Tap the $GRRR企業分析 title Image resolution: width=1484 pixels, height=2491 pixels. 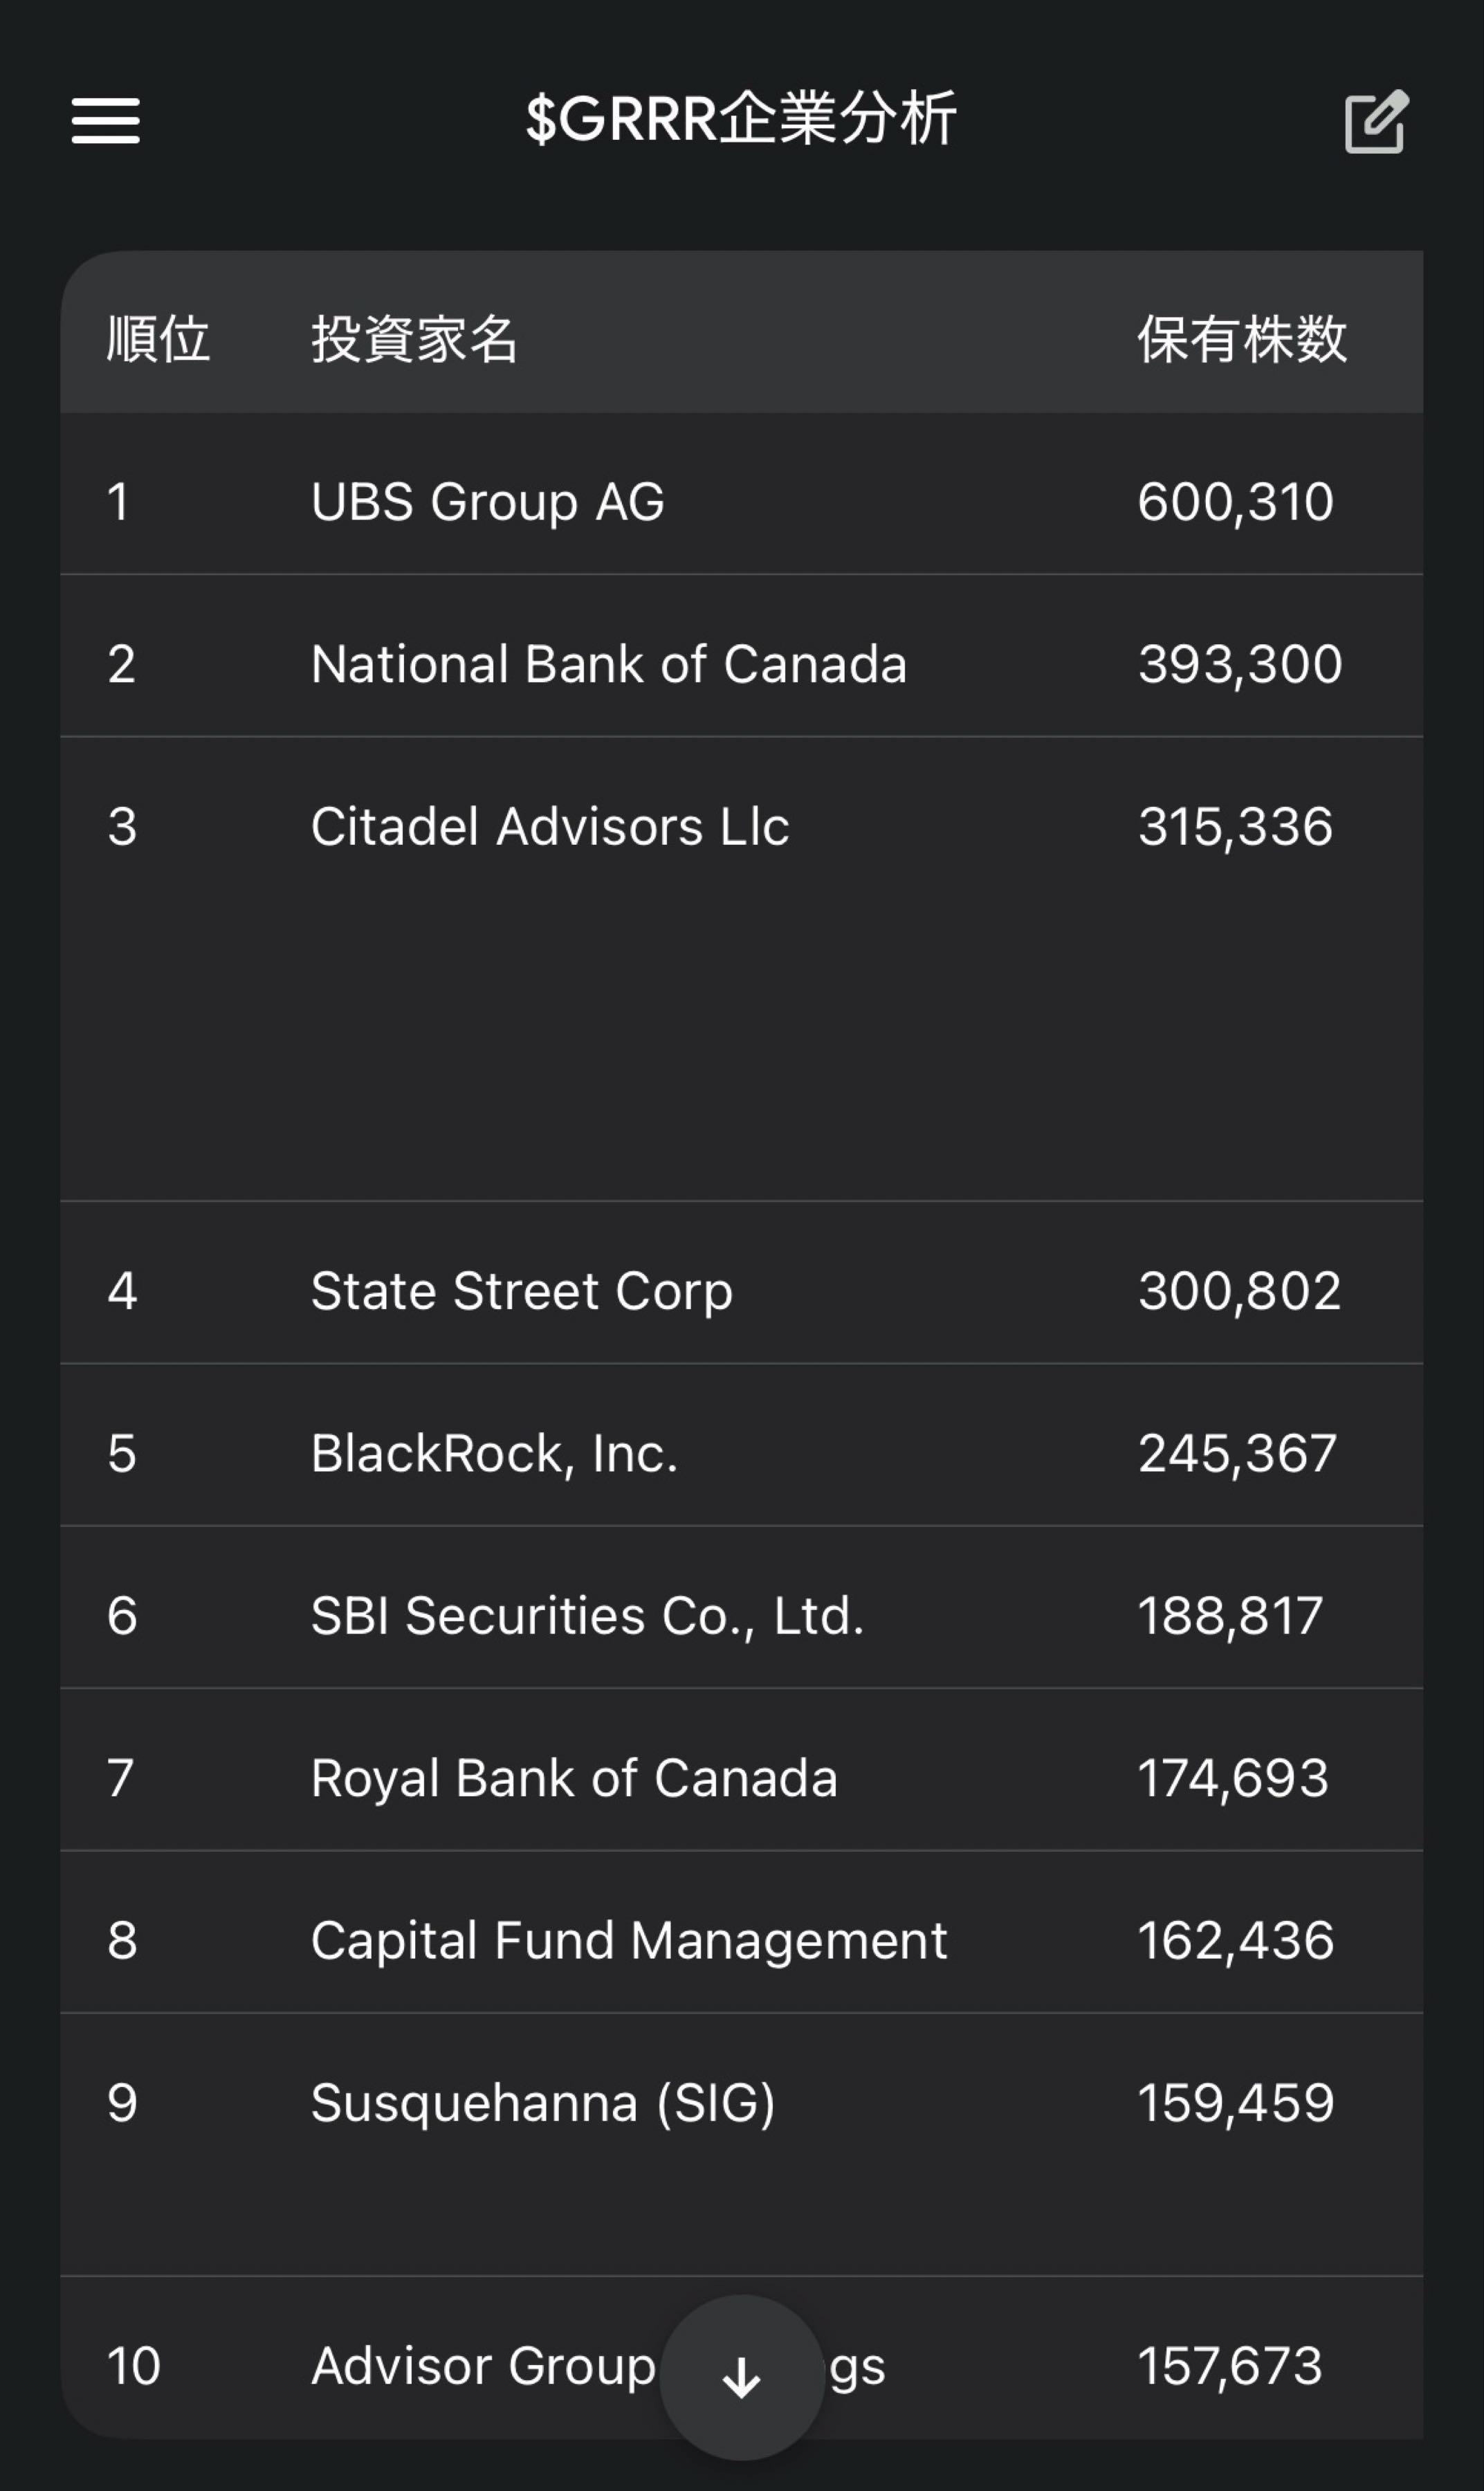pos(741,119)
